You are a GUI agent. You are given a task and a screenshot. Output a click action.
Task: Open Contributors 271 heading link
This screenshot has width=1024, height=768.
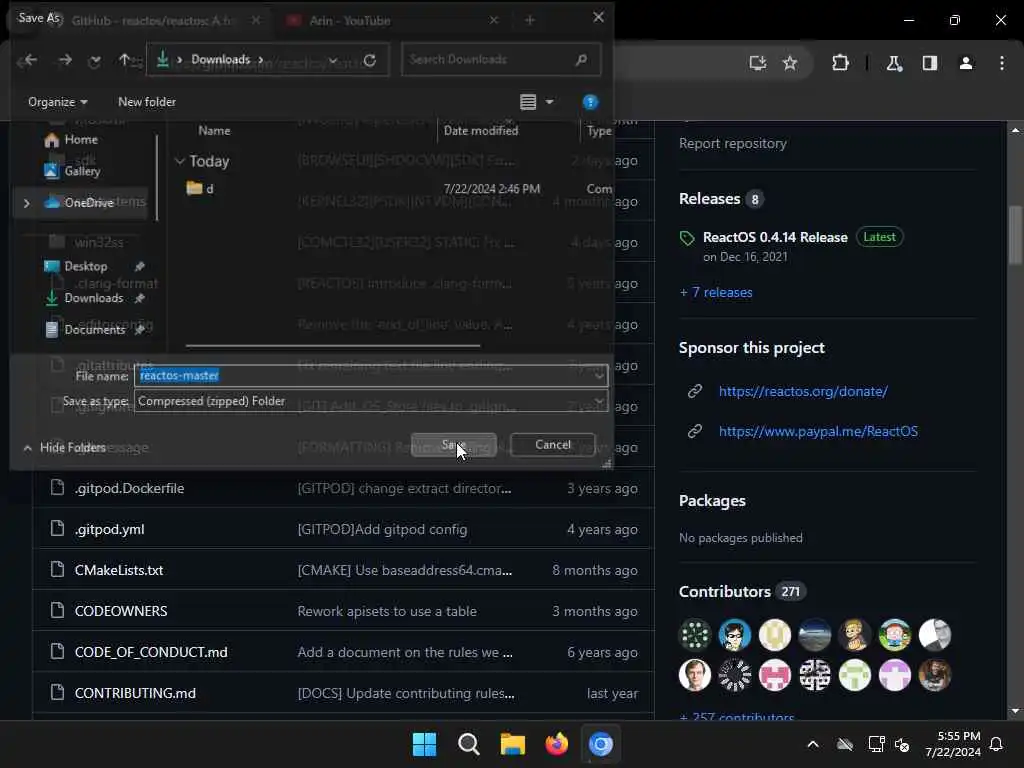[x=742, y=592]
